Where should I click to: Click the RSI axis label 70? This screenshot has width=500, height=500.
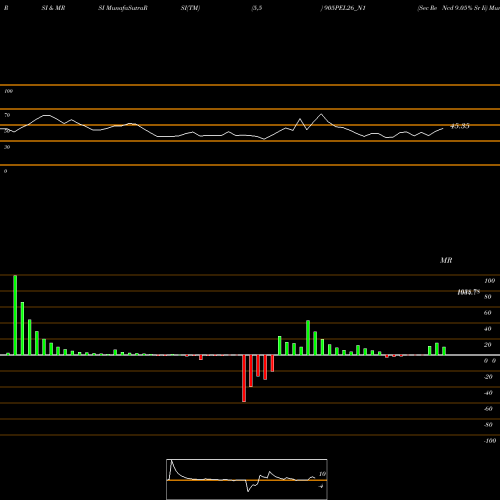(7, 115)
